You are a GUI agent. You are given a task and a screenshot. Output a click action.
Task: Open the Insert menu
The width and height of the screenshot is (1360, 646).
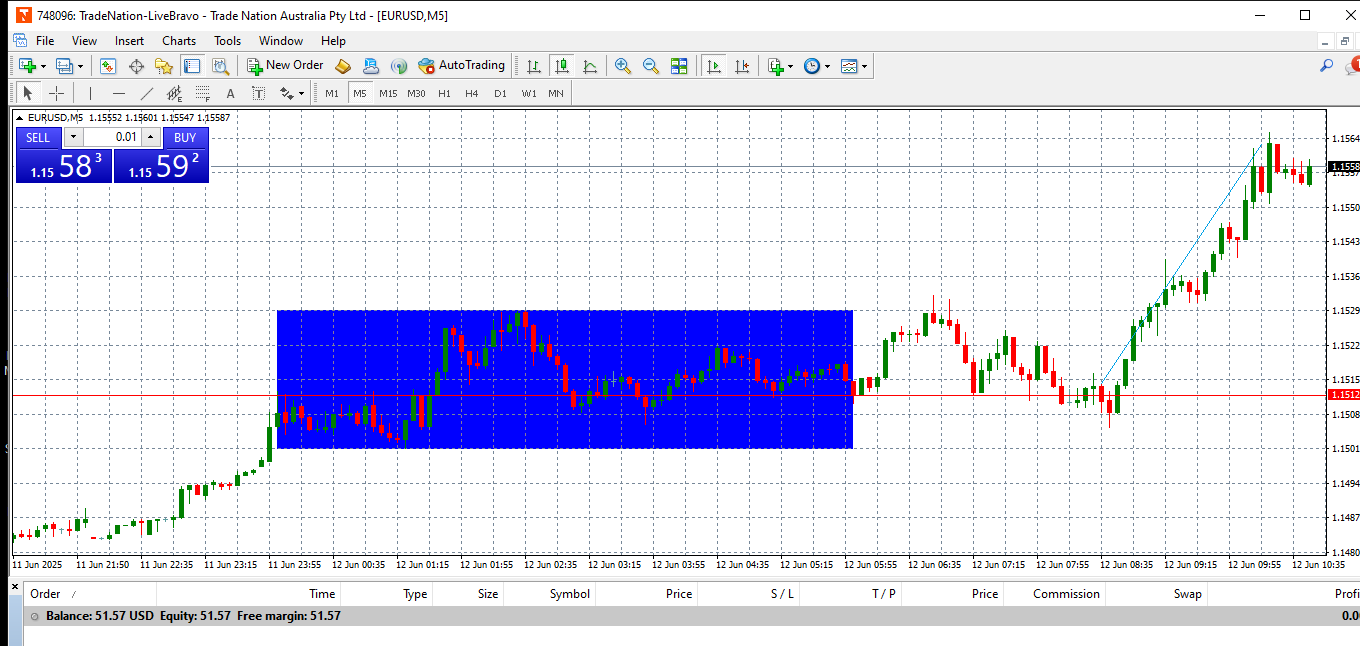[x=129, y=41]
